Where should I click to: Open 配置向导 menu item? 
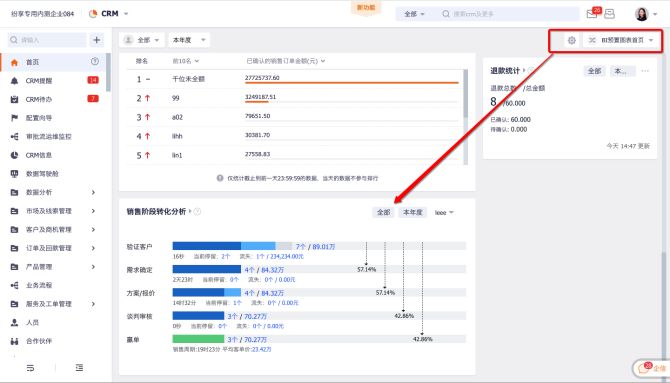pyautogui.click(x=54, y=118)
